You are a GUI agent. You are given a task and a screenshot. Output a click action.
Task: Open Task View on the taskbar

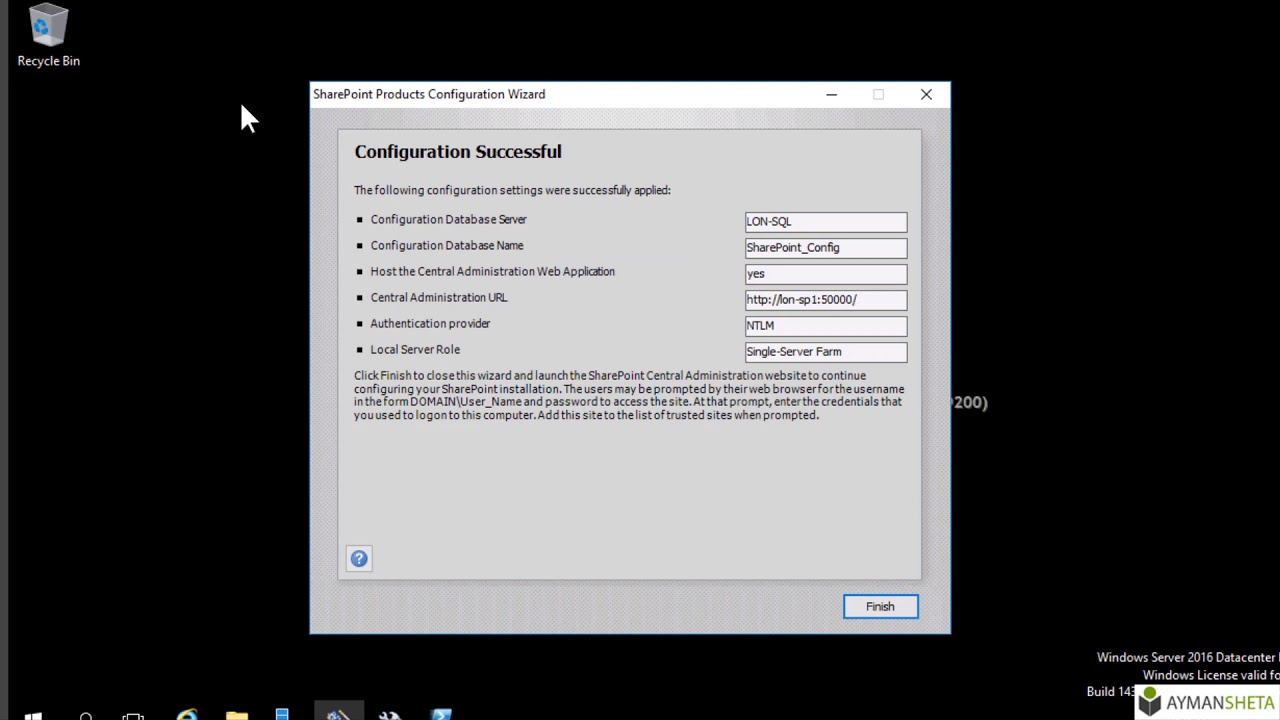click(134, 714)
